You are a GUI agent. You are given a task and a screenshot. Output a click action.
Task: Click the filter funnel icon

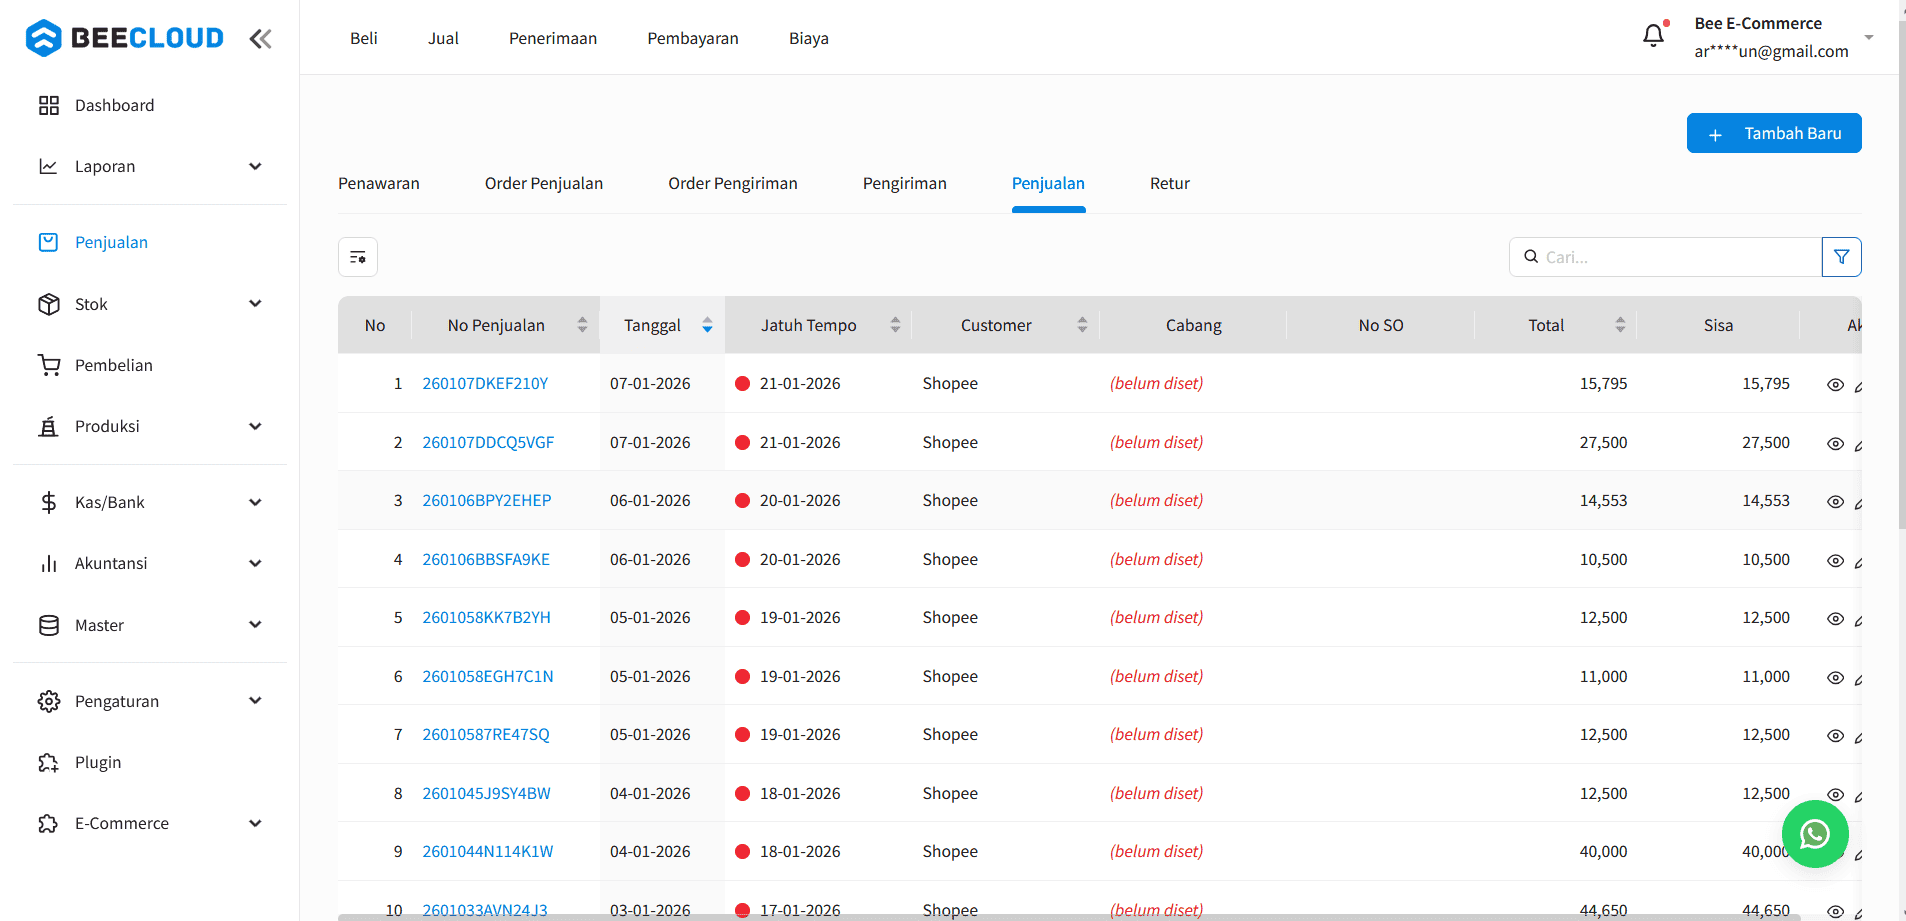tap(1841, 257)
